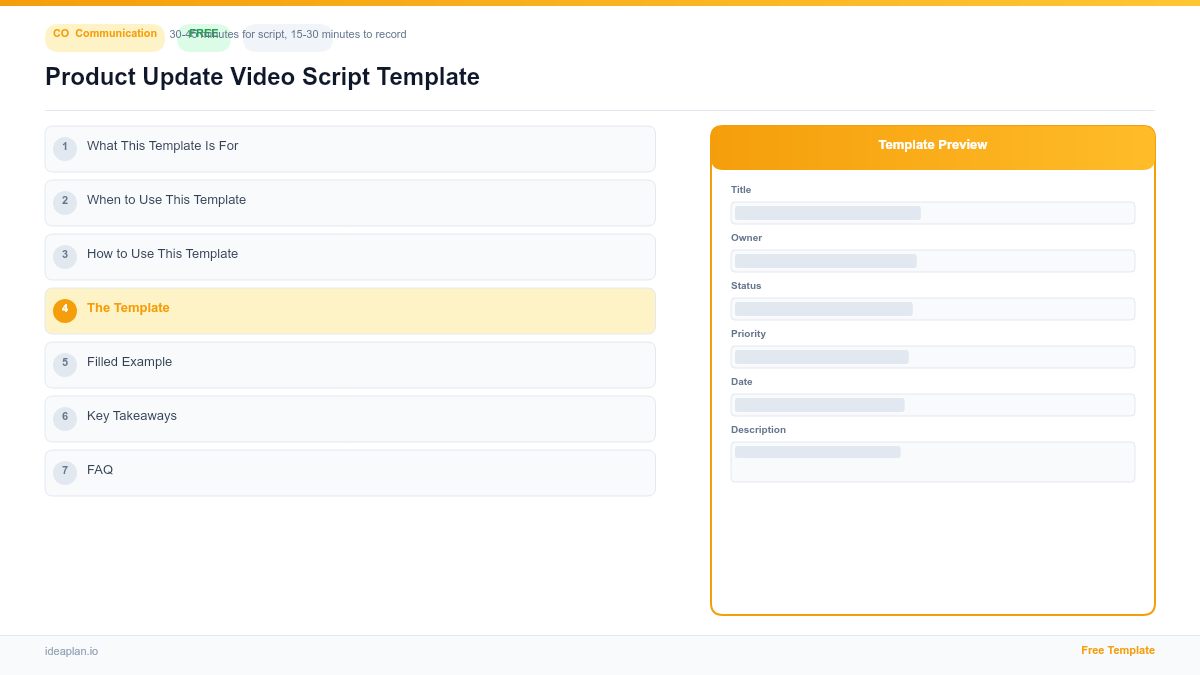Click the green FREE badge
1200x675 pixels.
[x=204, y=37]
